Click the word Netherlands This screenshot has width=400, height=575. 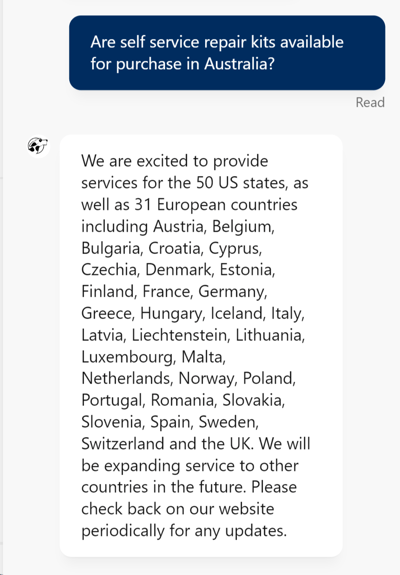point(126,378)
